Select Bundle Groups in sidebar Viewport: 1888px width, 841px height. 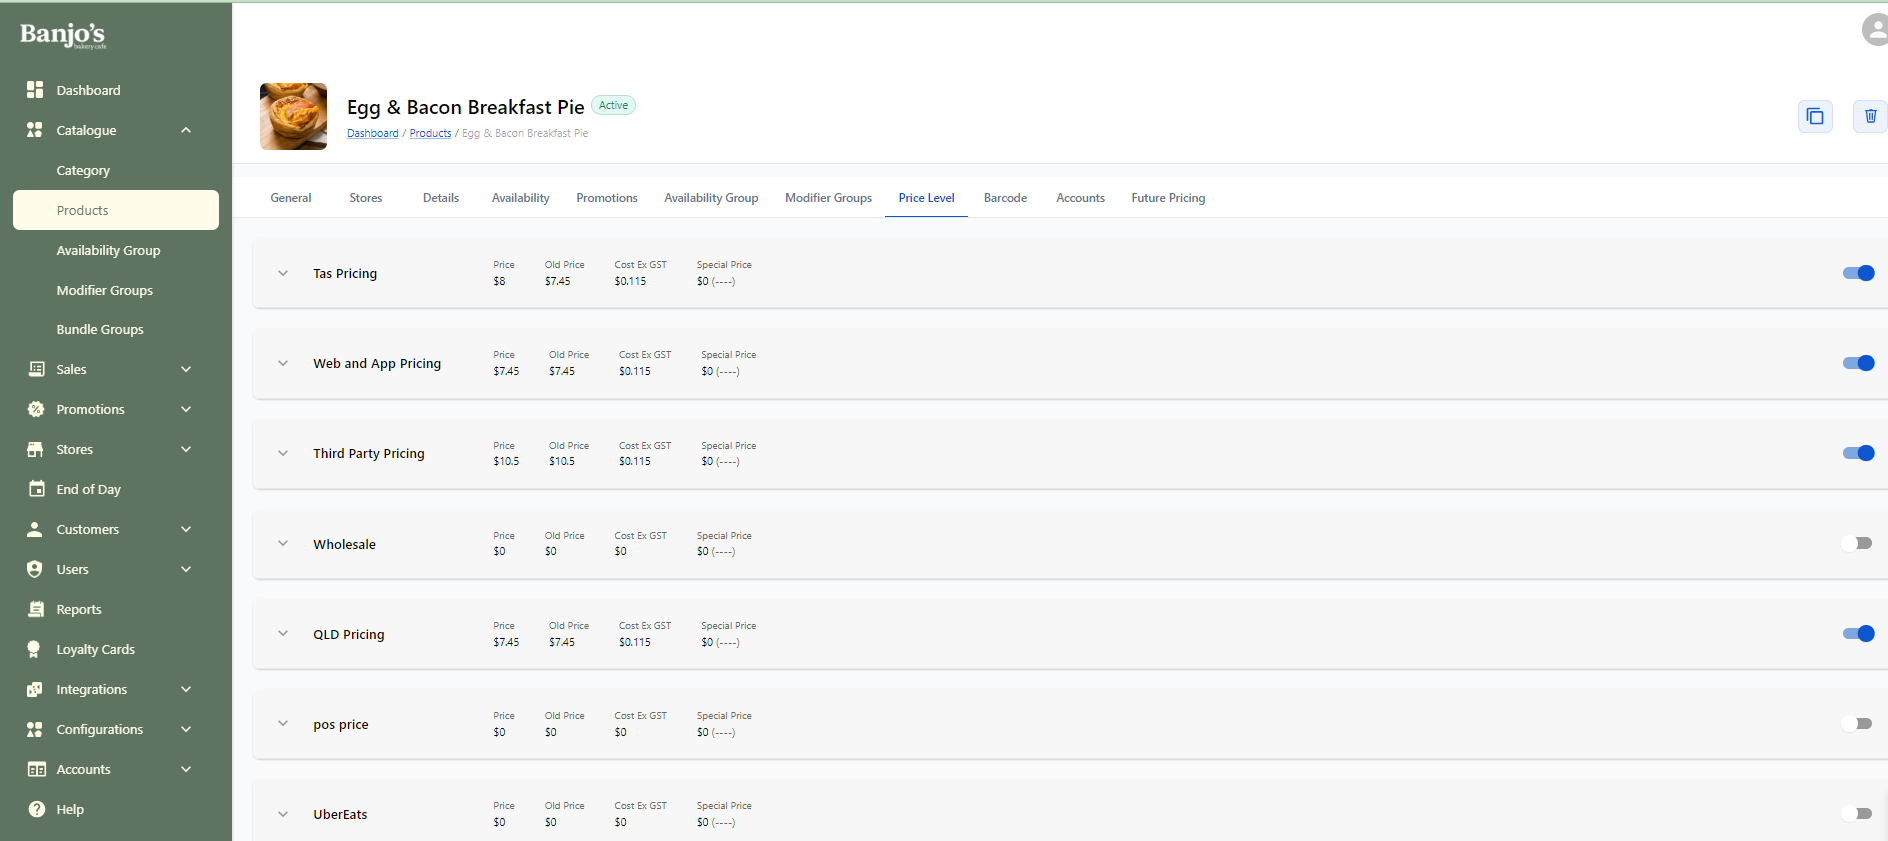[100, 329]
